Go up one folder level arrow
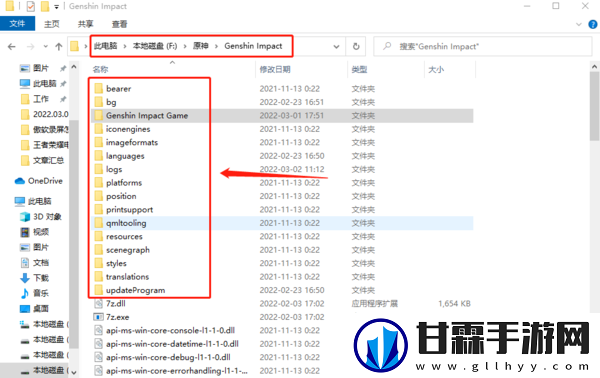The width and height of the screenshot is (600, 378). point(59,47)
